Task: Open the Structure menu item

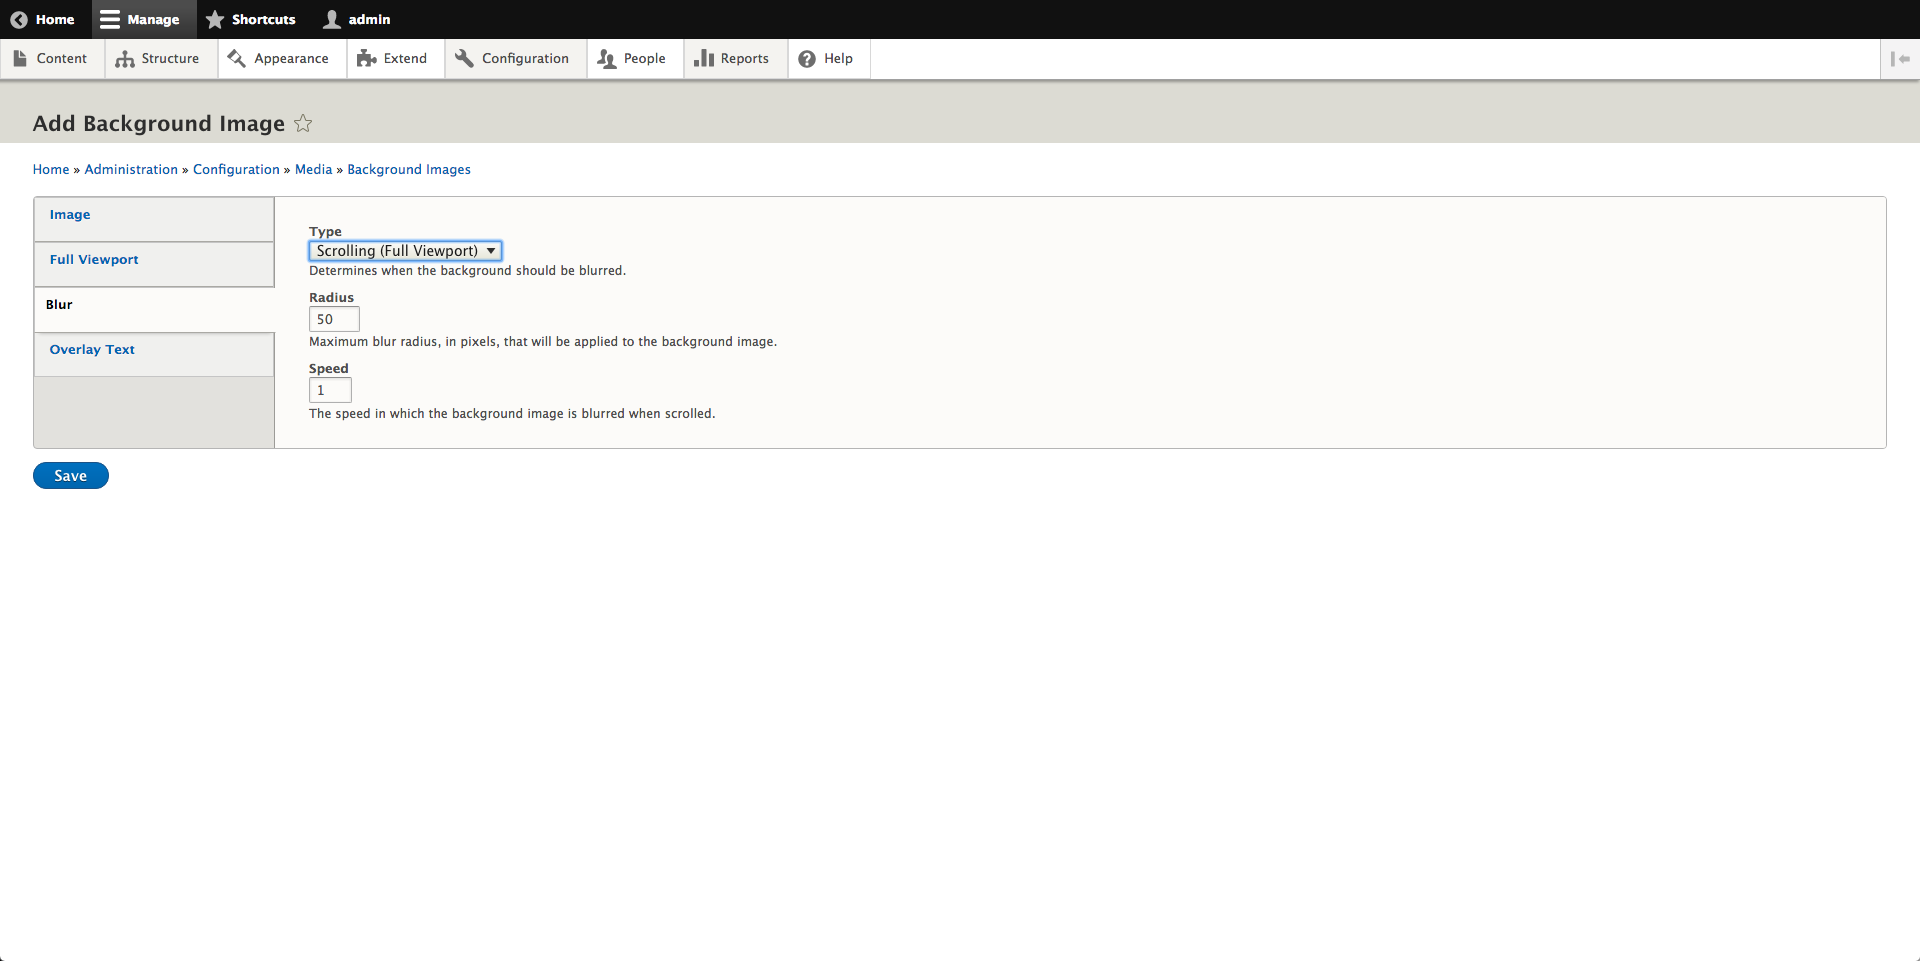Action: pyautogui.click(x=158, y=59)
